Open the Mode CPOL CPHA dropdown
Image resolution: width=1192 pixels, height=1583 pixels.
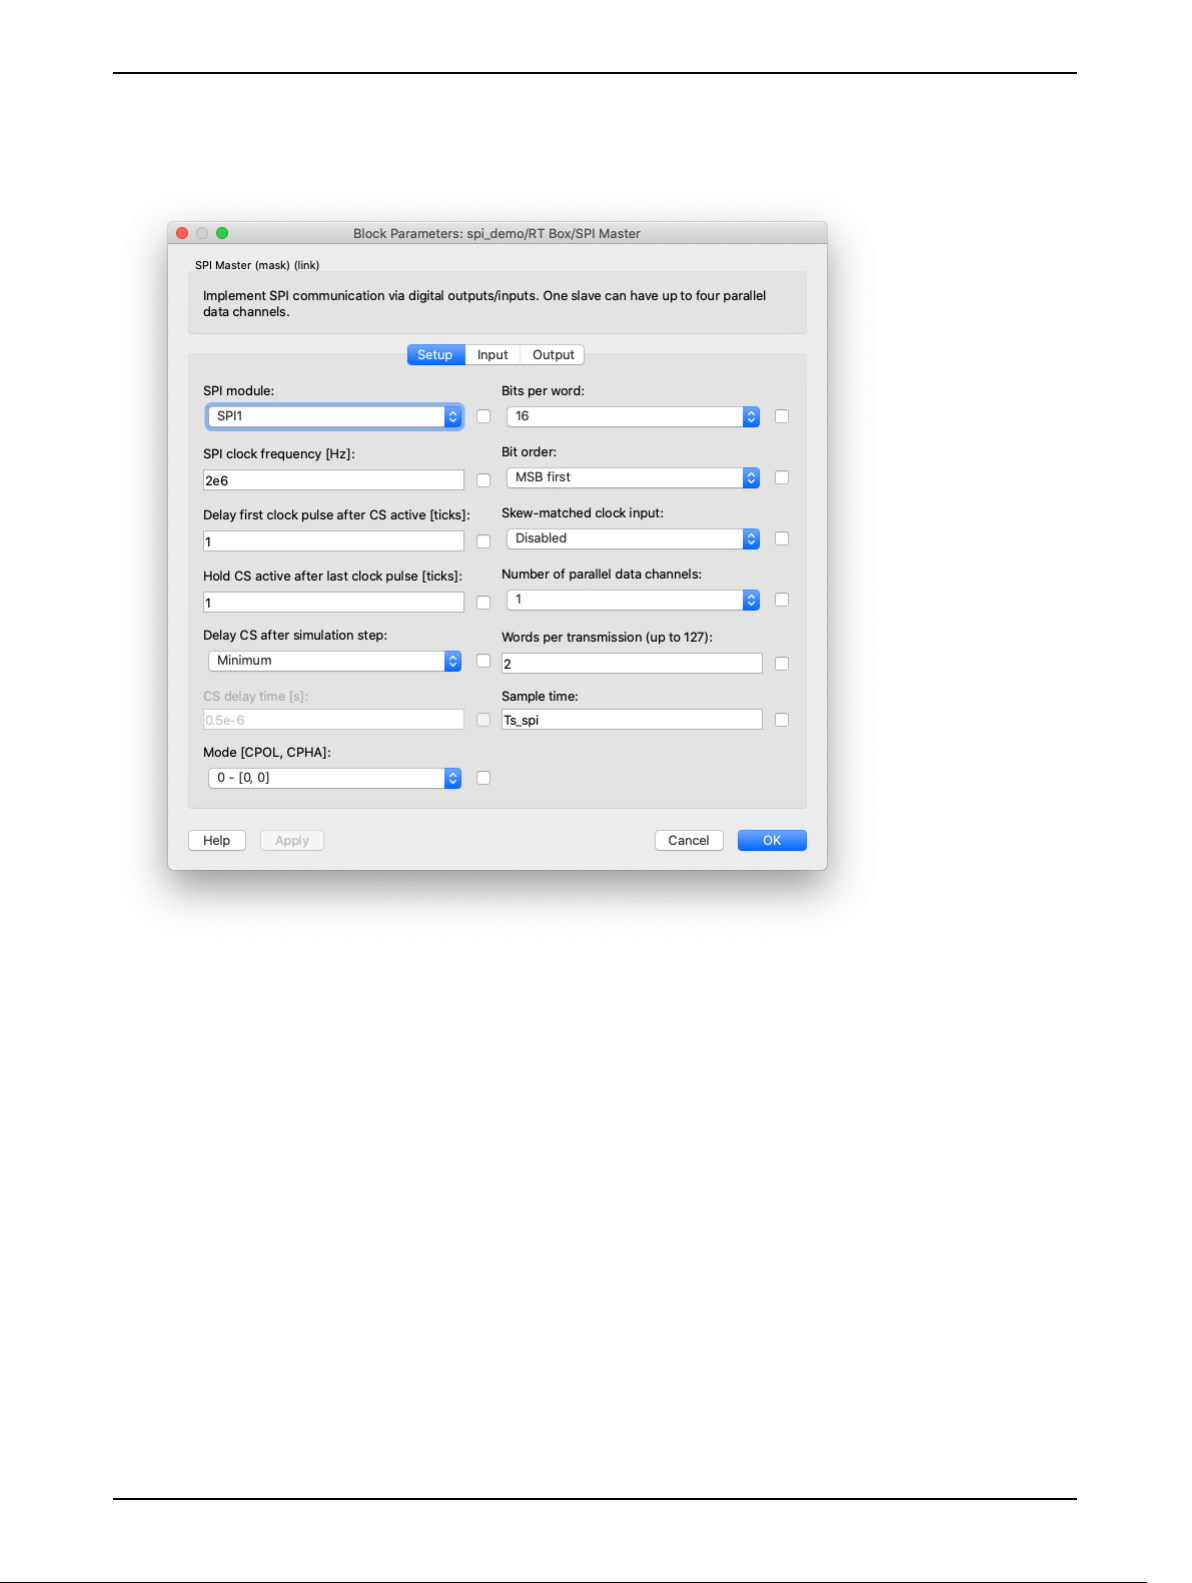click(x=335, y=777)
